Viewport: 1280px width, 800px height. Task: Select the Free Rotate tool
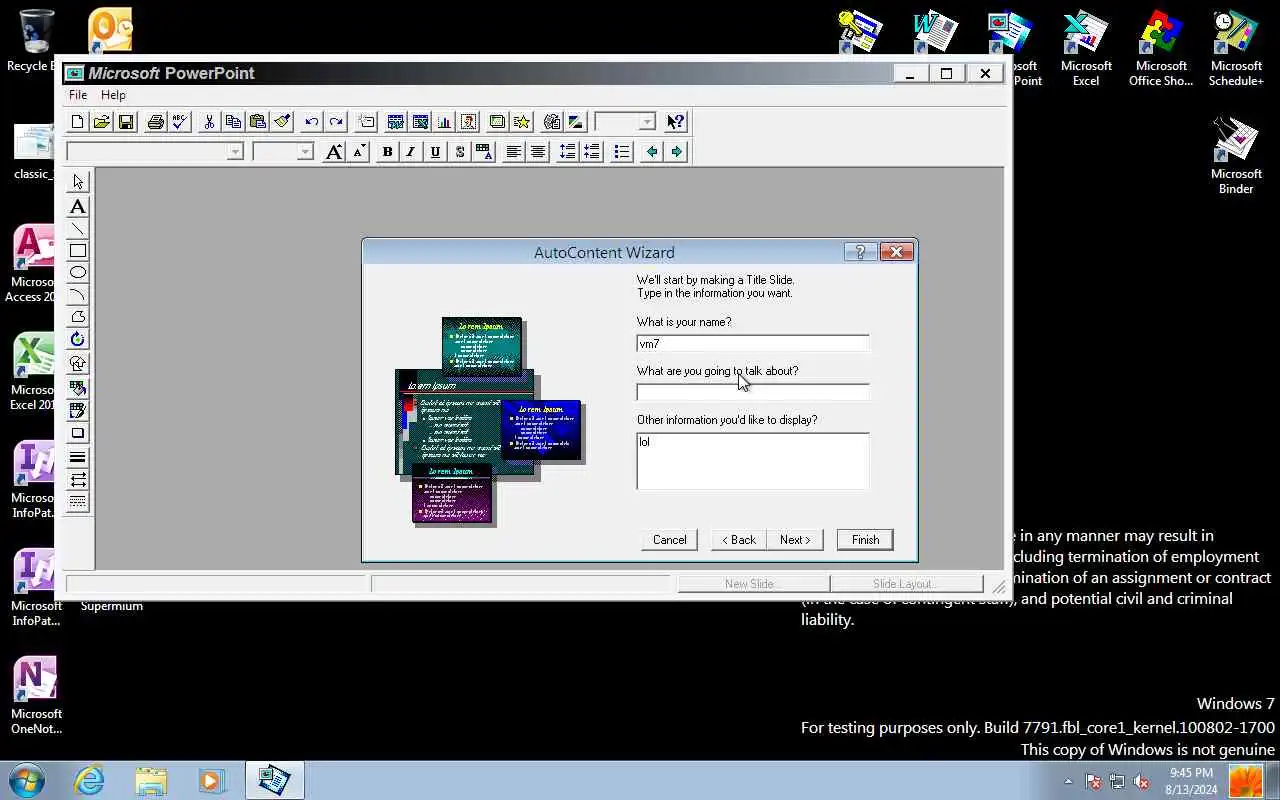coord(78,340)
